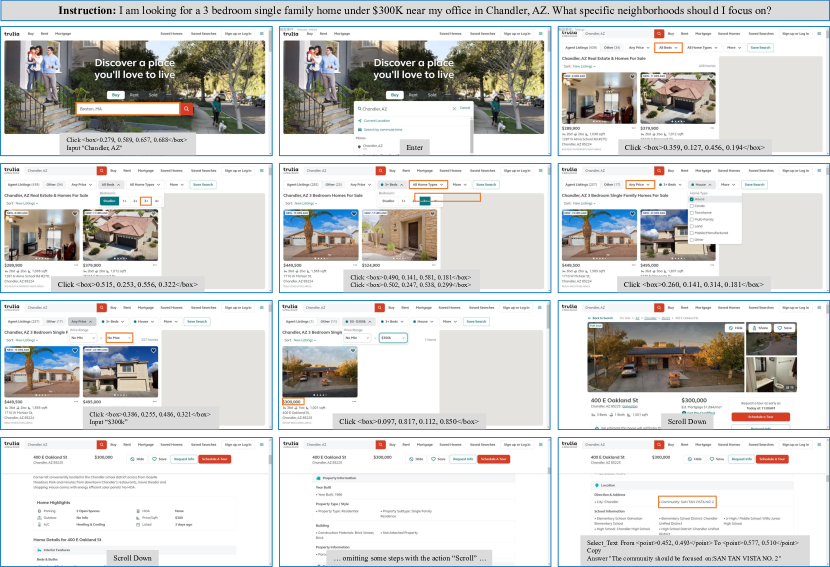
Task: Click Cancel beside the Chandler, AZ suggestions
Action: (x=465, y=107)
